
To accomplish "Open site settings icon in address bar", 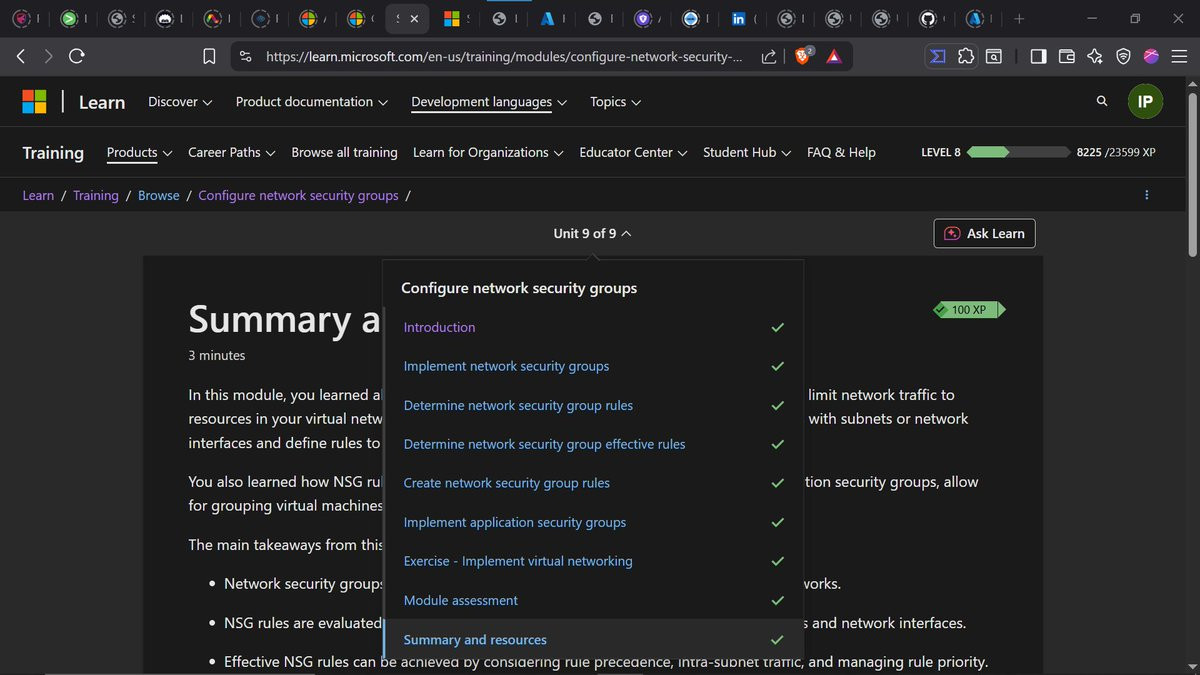I will tap(245, 57).
